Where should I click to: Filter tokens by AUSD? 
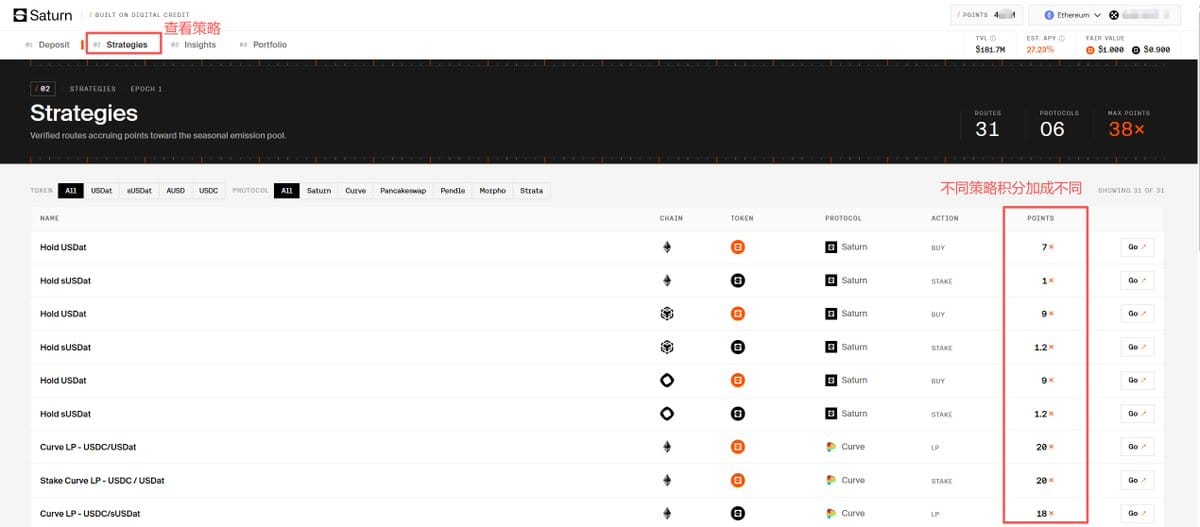[175, 190]
